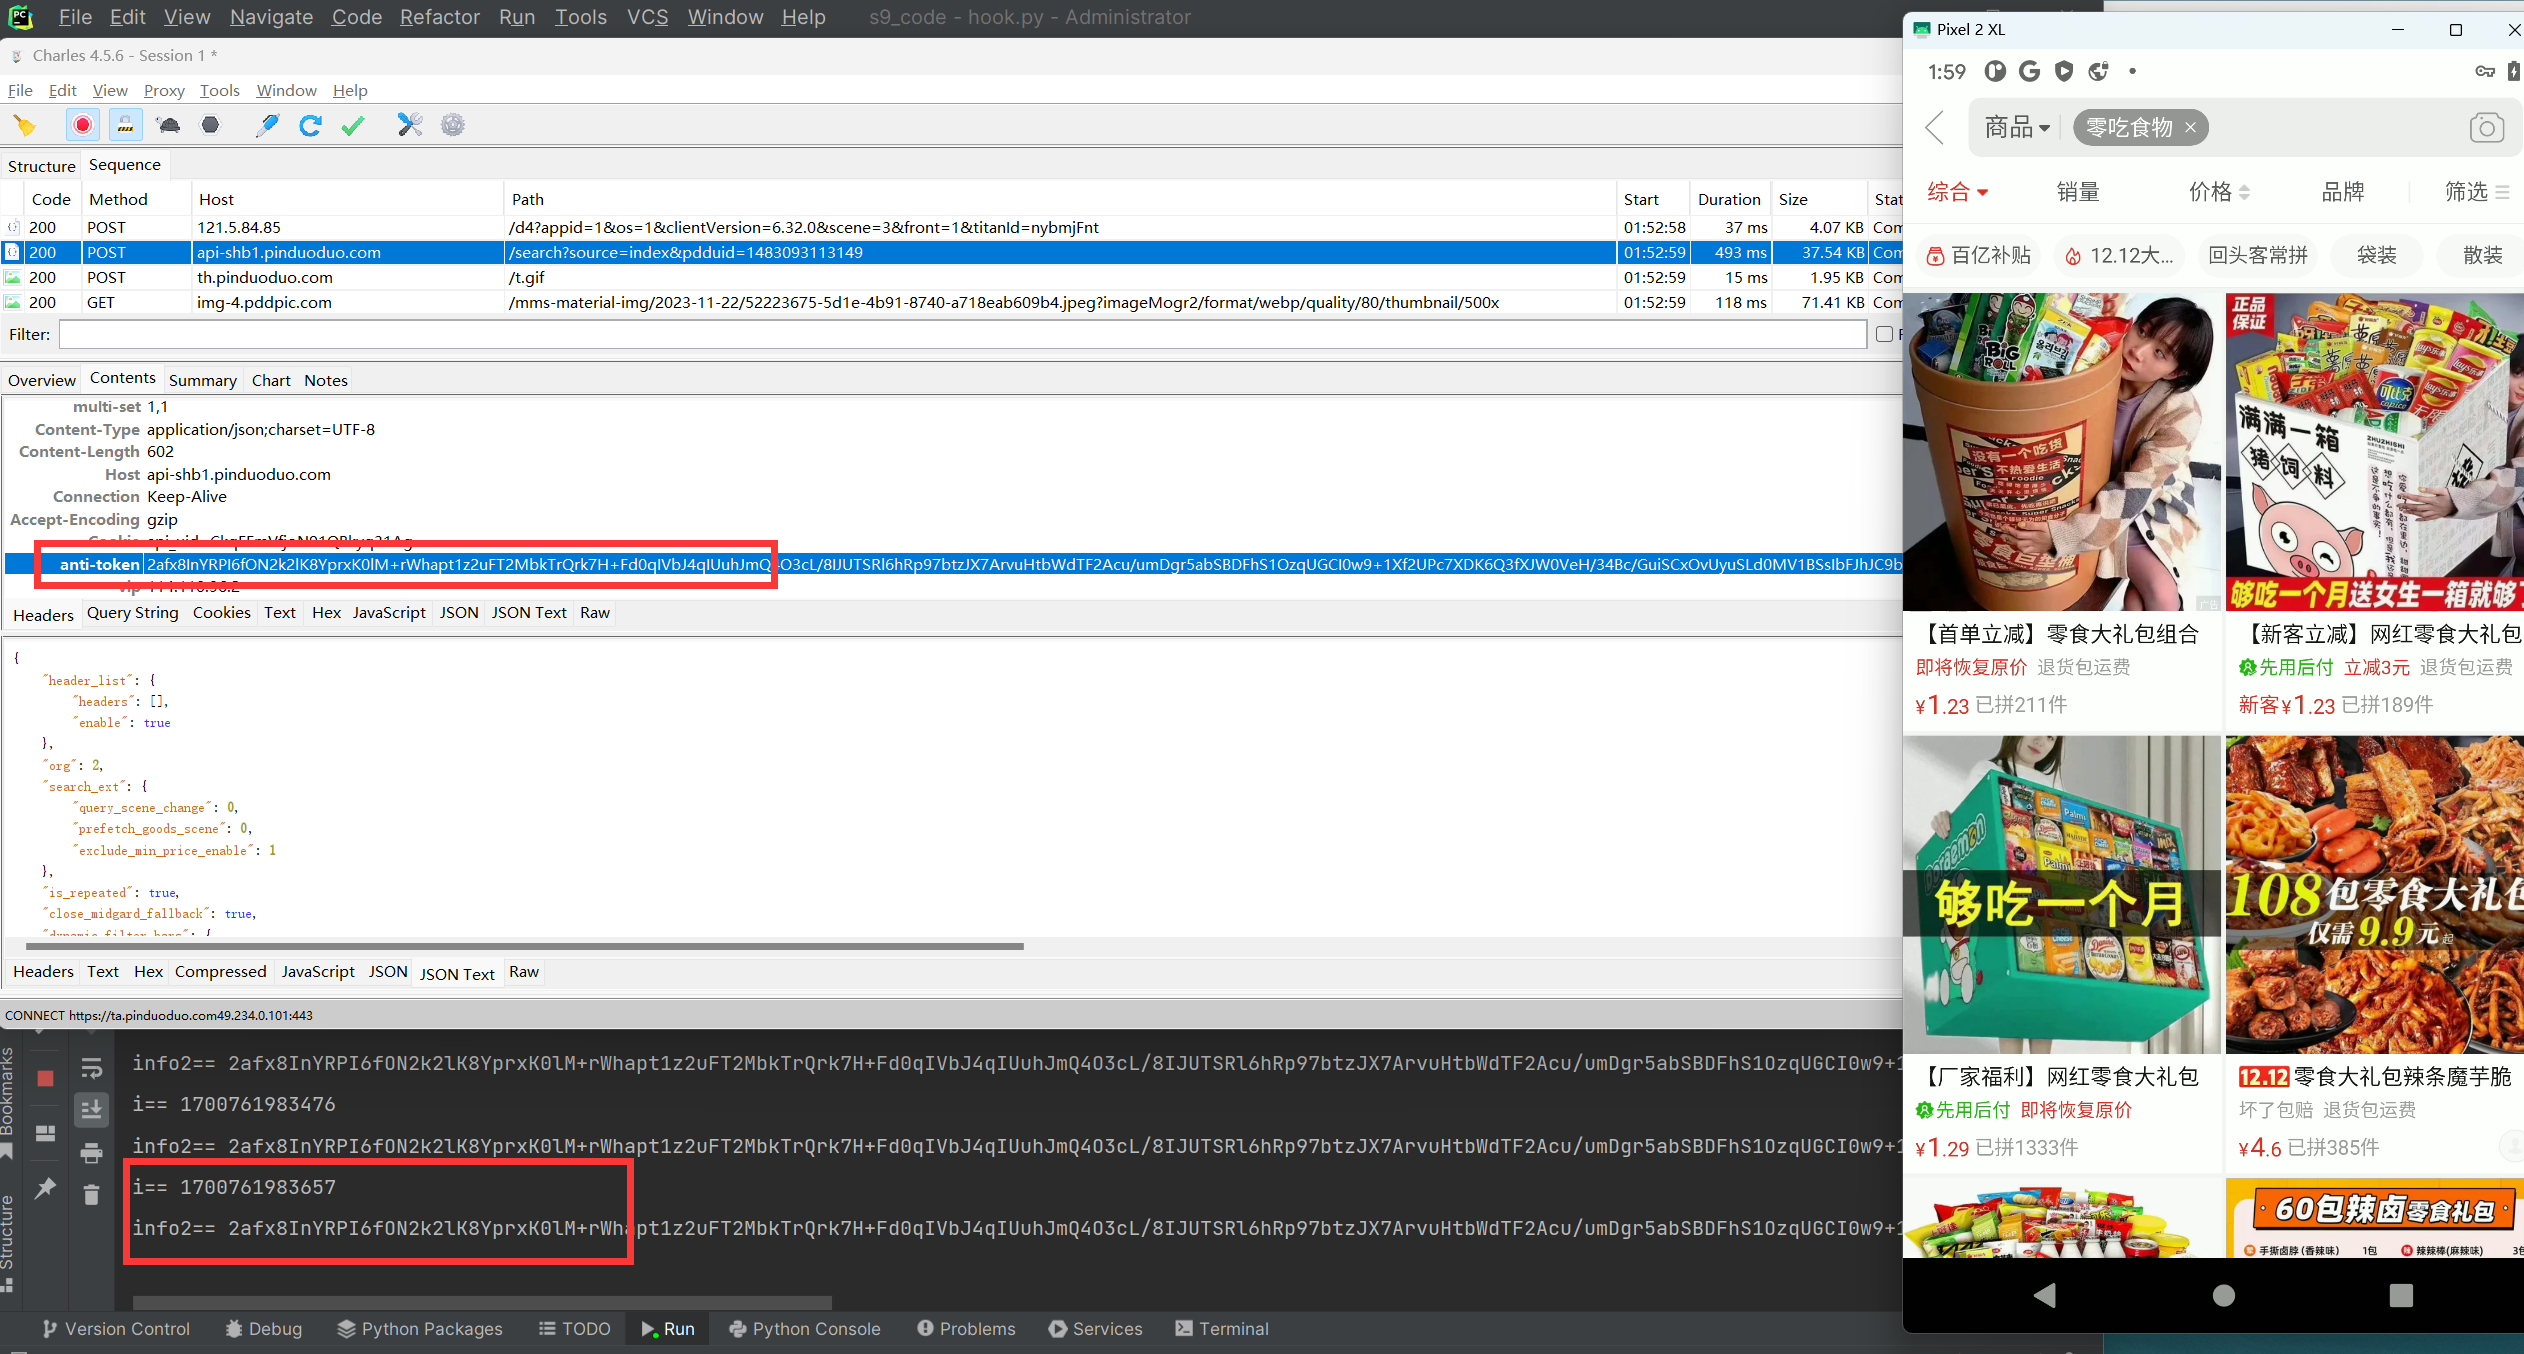Expand the 商品 dropdown in phone search
Image resolution: width=2524 pixels, height=1354 pixels.
[x=2017, y=128]
